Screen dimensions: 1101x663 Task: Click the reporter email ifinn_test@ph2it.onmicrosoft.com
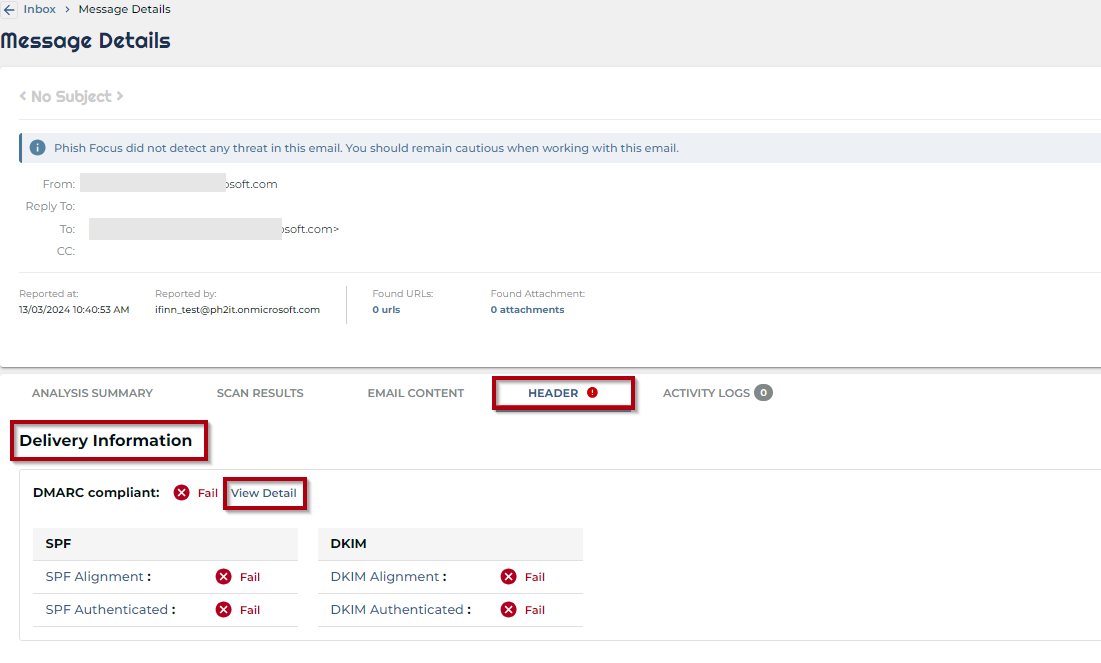[x=237, y=310]
